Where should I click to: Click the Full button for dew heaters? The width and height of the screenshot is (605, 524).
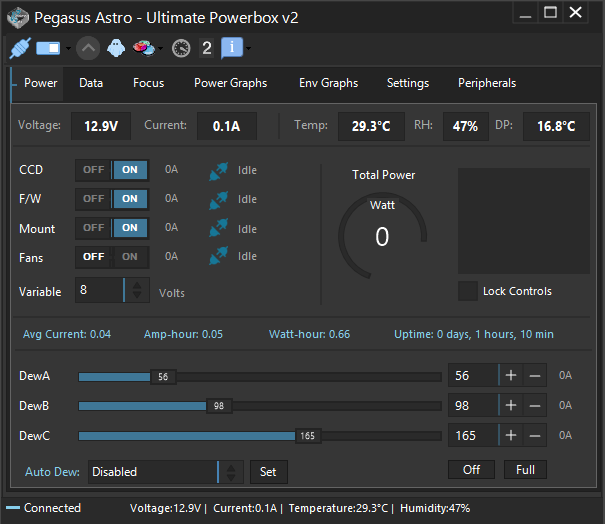pyautogui.click(x=525, y=470)
